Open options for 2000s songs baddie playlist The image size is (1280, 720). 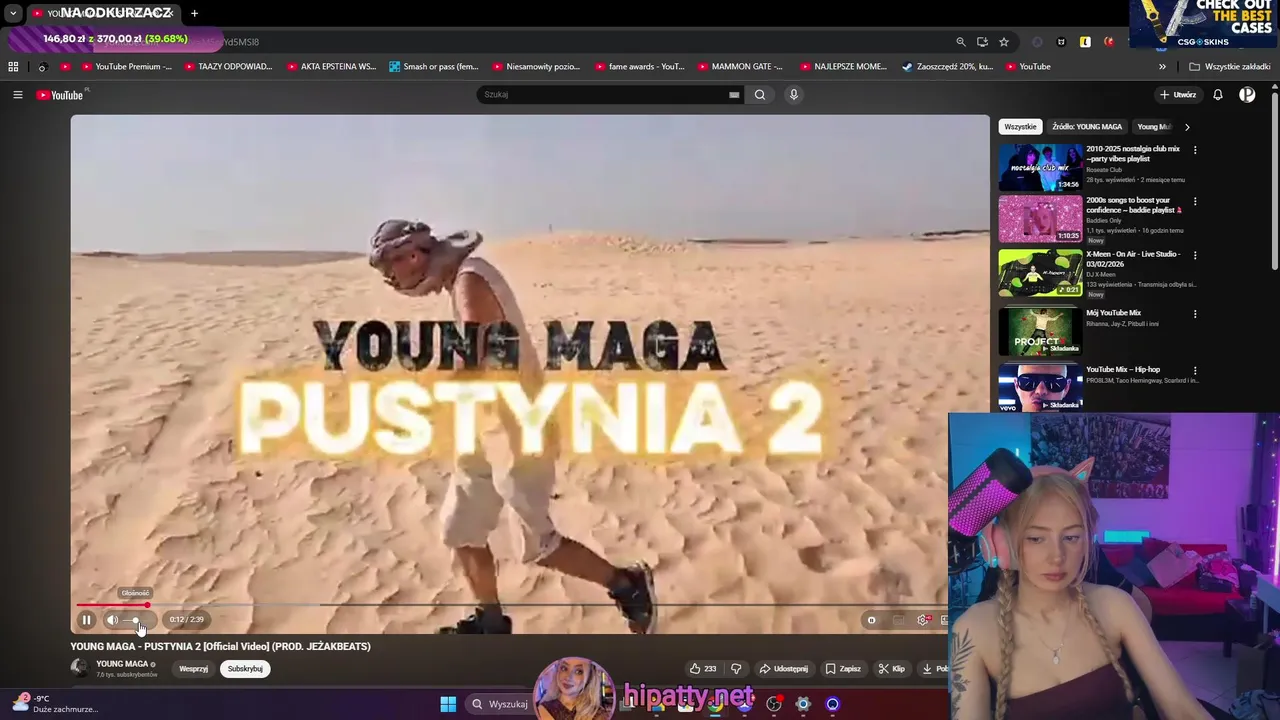(x=1195, y=202)
